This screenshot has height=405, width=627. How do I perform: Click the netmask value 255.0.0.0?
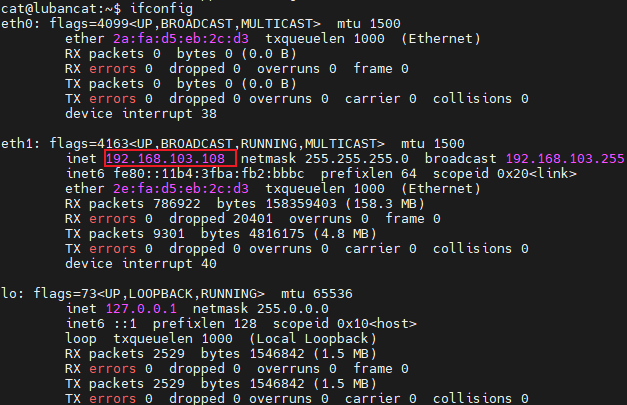[293, 309]
